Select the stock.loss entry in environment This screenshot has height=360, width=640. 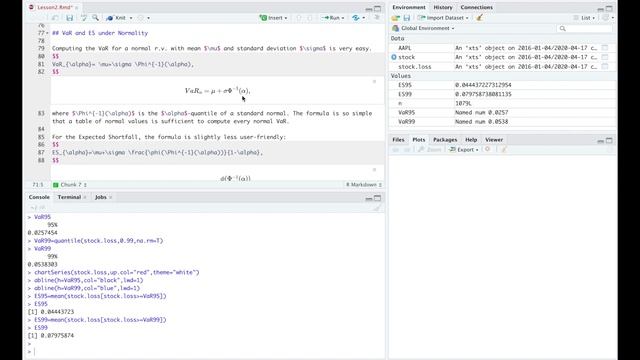click(502, 67)
